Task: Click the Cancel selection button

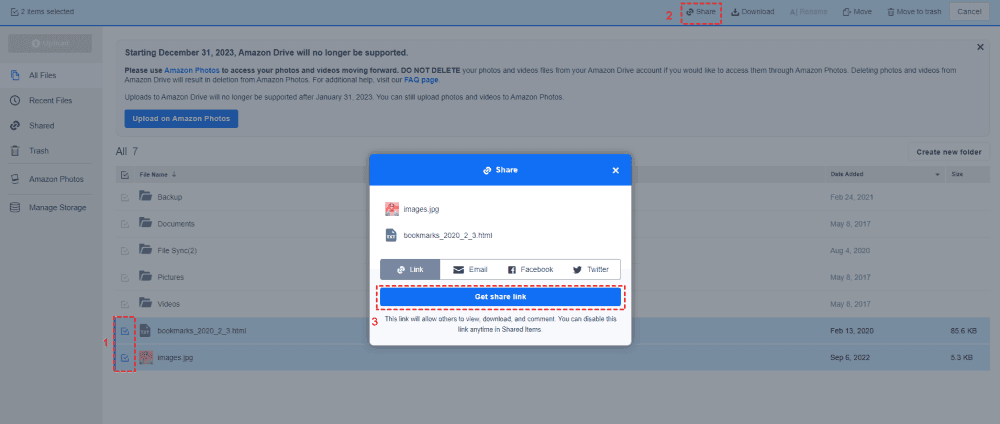Action: (x=969, y=11)
